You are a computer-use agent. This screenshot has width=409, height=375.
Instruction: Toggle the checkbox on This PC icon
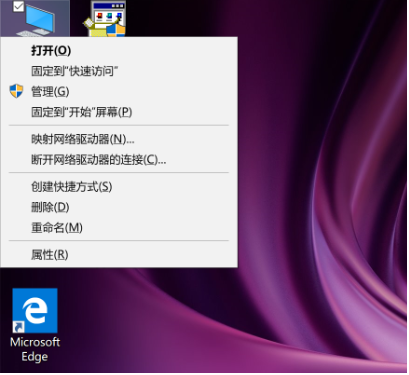point(18,6)
